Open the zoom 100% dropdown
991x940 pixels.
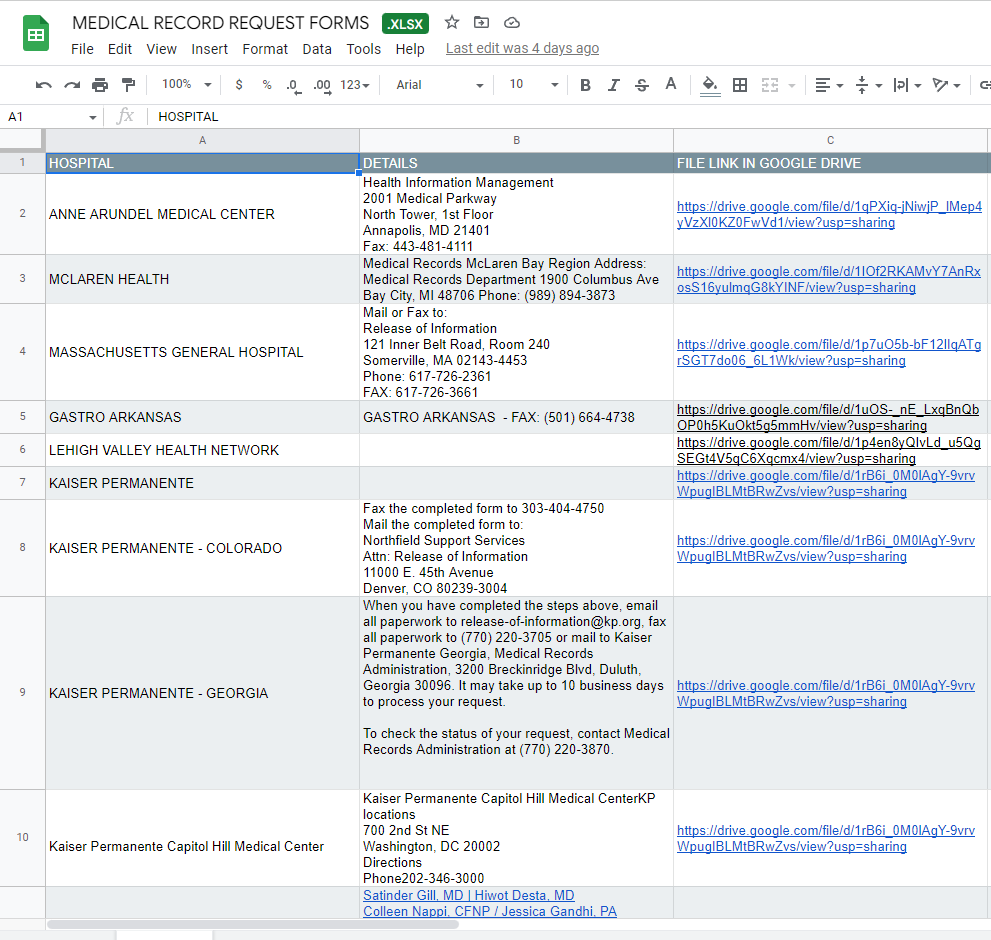tap(187, 84)
